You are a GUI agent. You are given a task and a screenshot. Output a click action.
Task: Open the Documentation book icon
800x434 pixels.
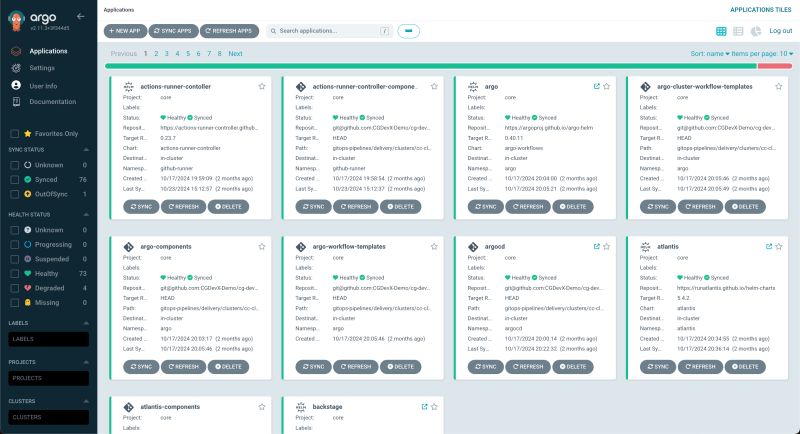[x=16, y=101]
